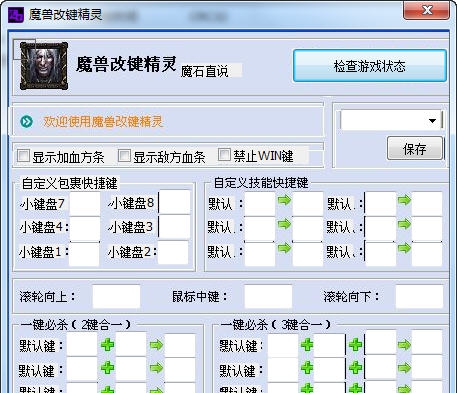Click green arrow in bottom row of left skill column
457x393 pixels.
coord(284,248)
